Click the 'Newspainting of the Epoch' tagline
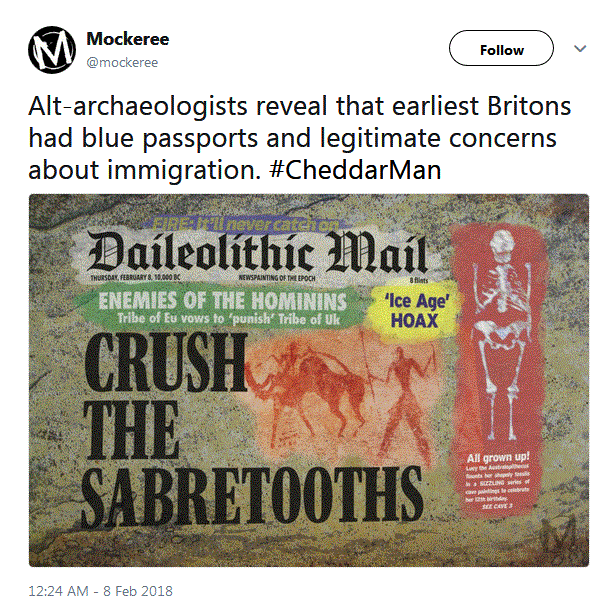This screenshot has width=597, height=609. [x=277, y=278]
